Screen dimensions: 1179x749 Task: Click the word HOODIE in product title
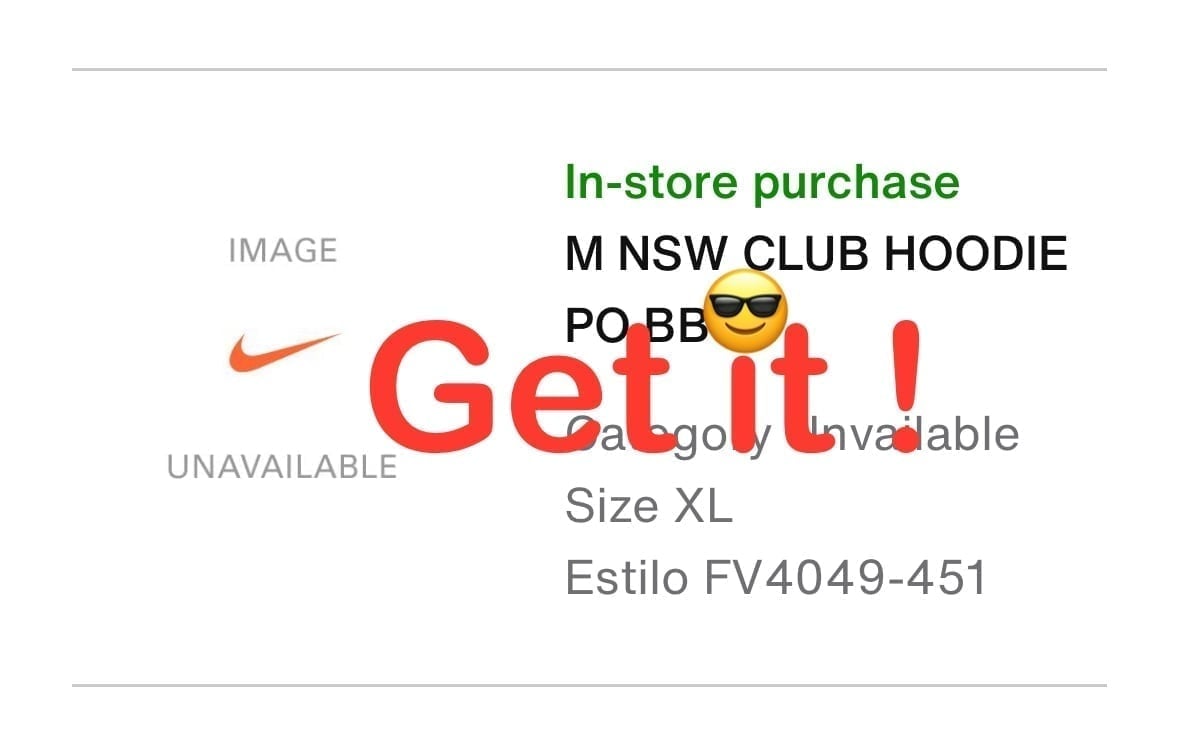click(x=975, y=253)
